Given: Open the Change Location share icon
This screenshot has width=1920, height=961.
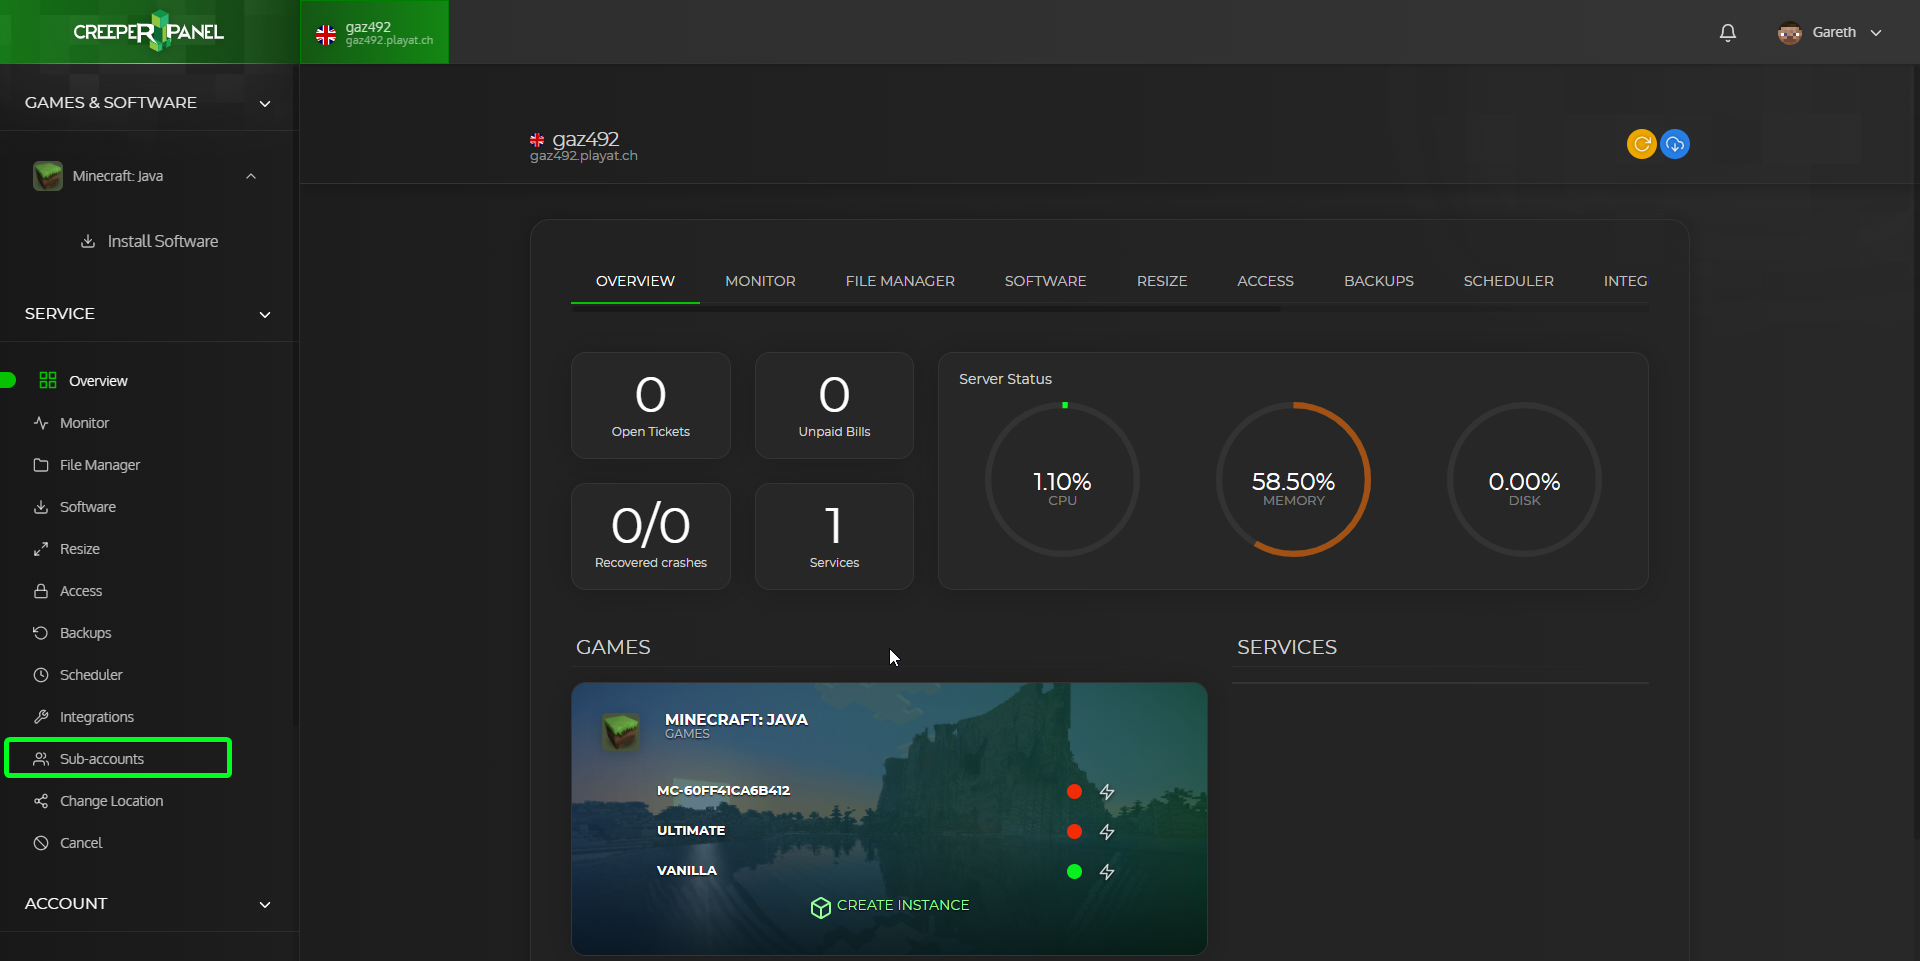Looking at the screenshot, I should coord(41,801).
